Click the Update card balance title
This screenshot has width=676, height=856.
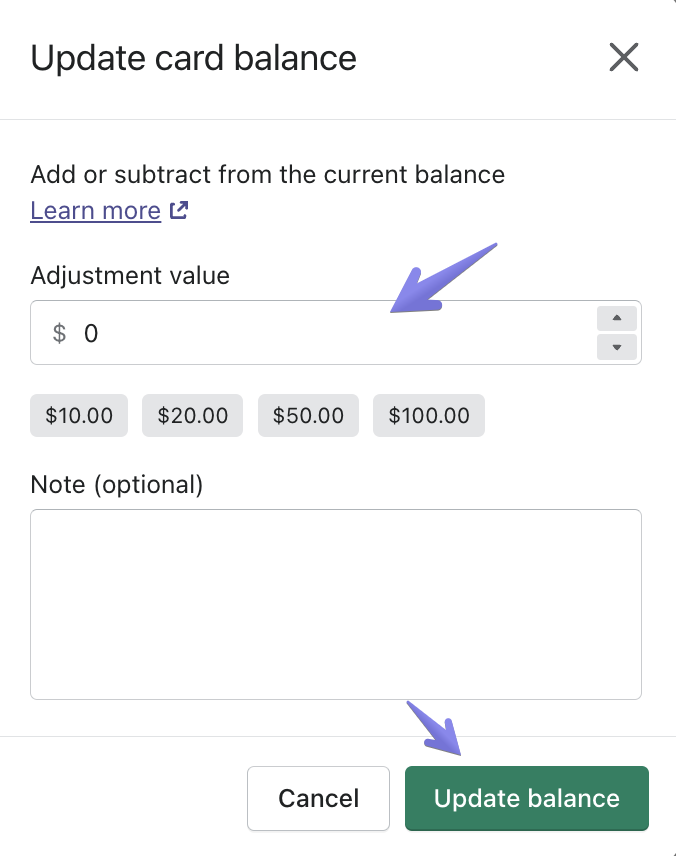194,58
